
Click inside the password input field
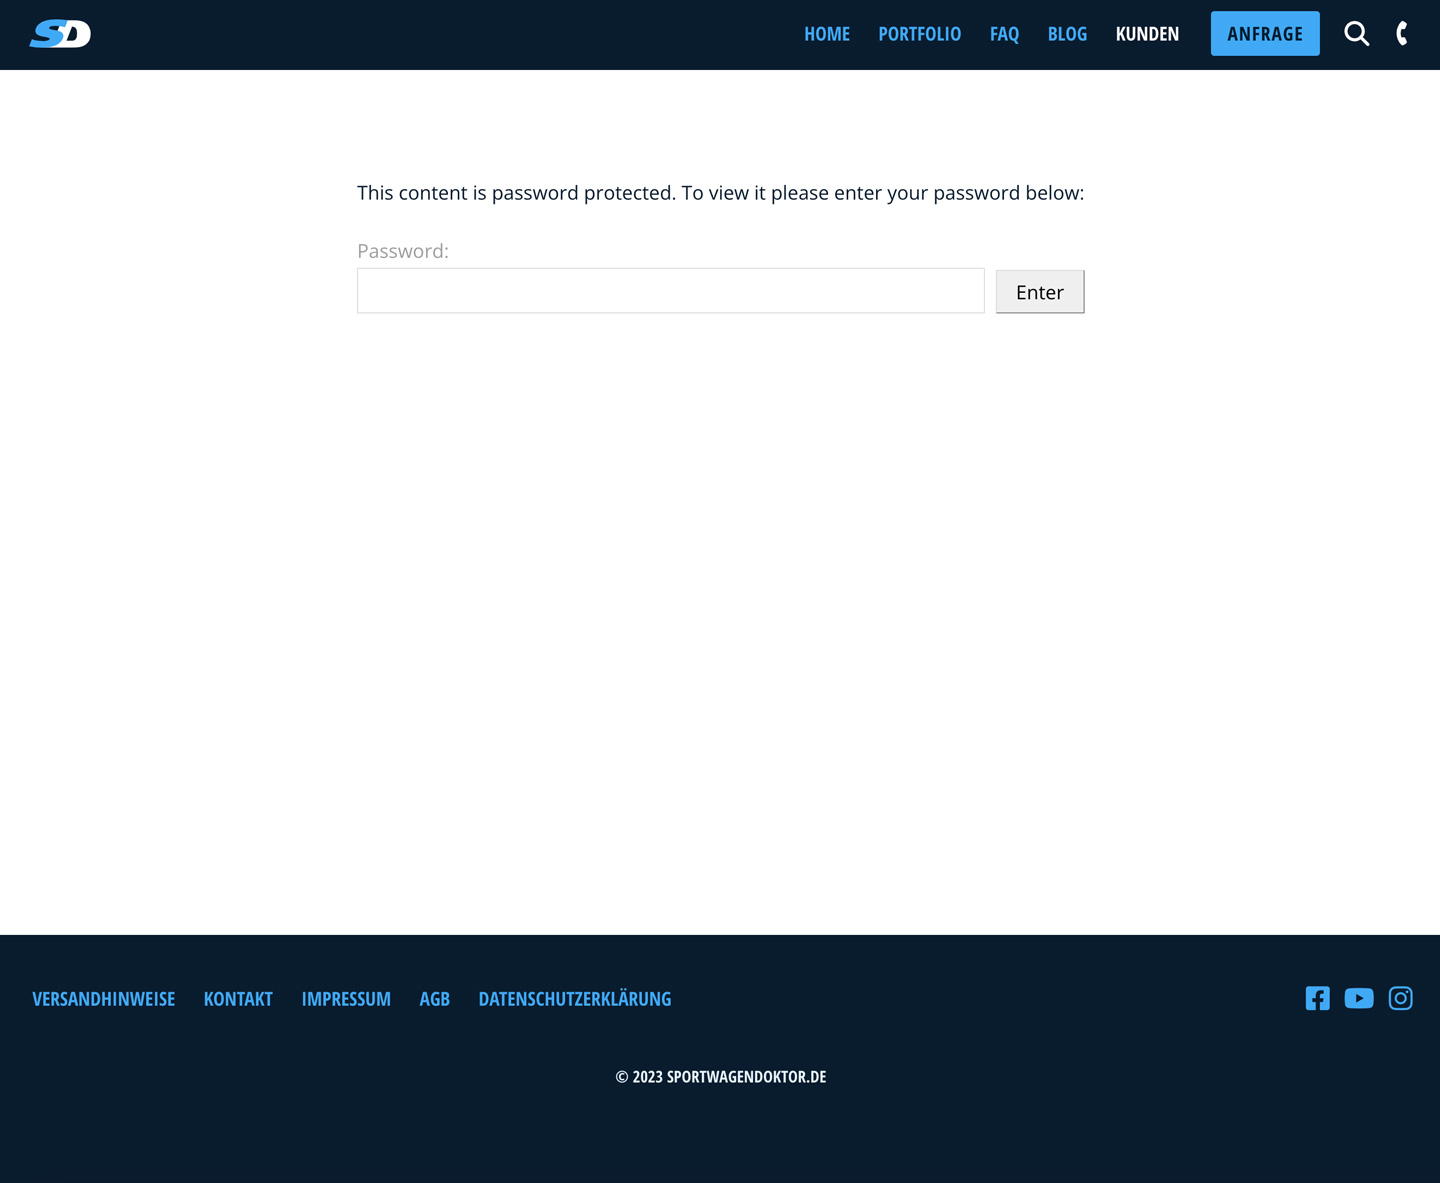[670, 290]
